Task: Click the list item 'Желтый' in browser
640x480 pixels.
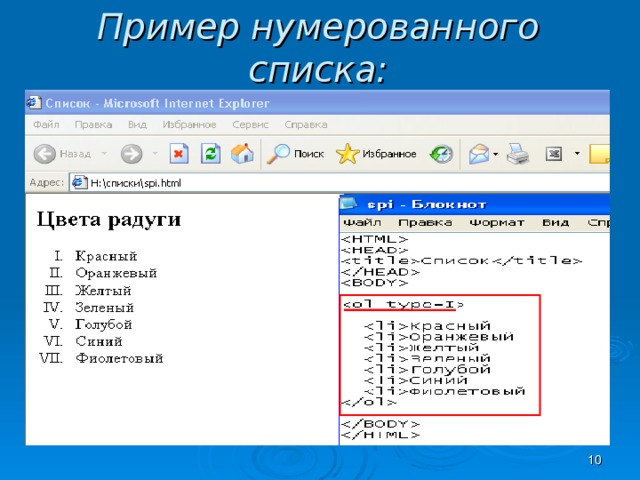Action: [103, 291]
